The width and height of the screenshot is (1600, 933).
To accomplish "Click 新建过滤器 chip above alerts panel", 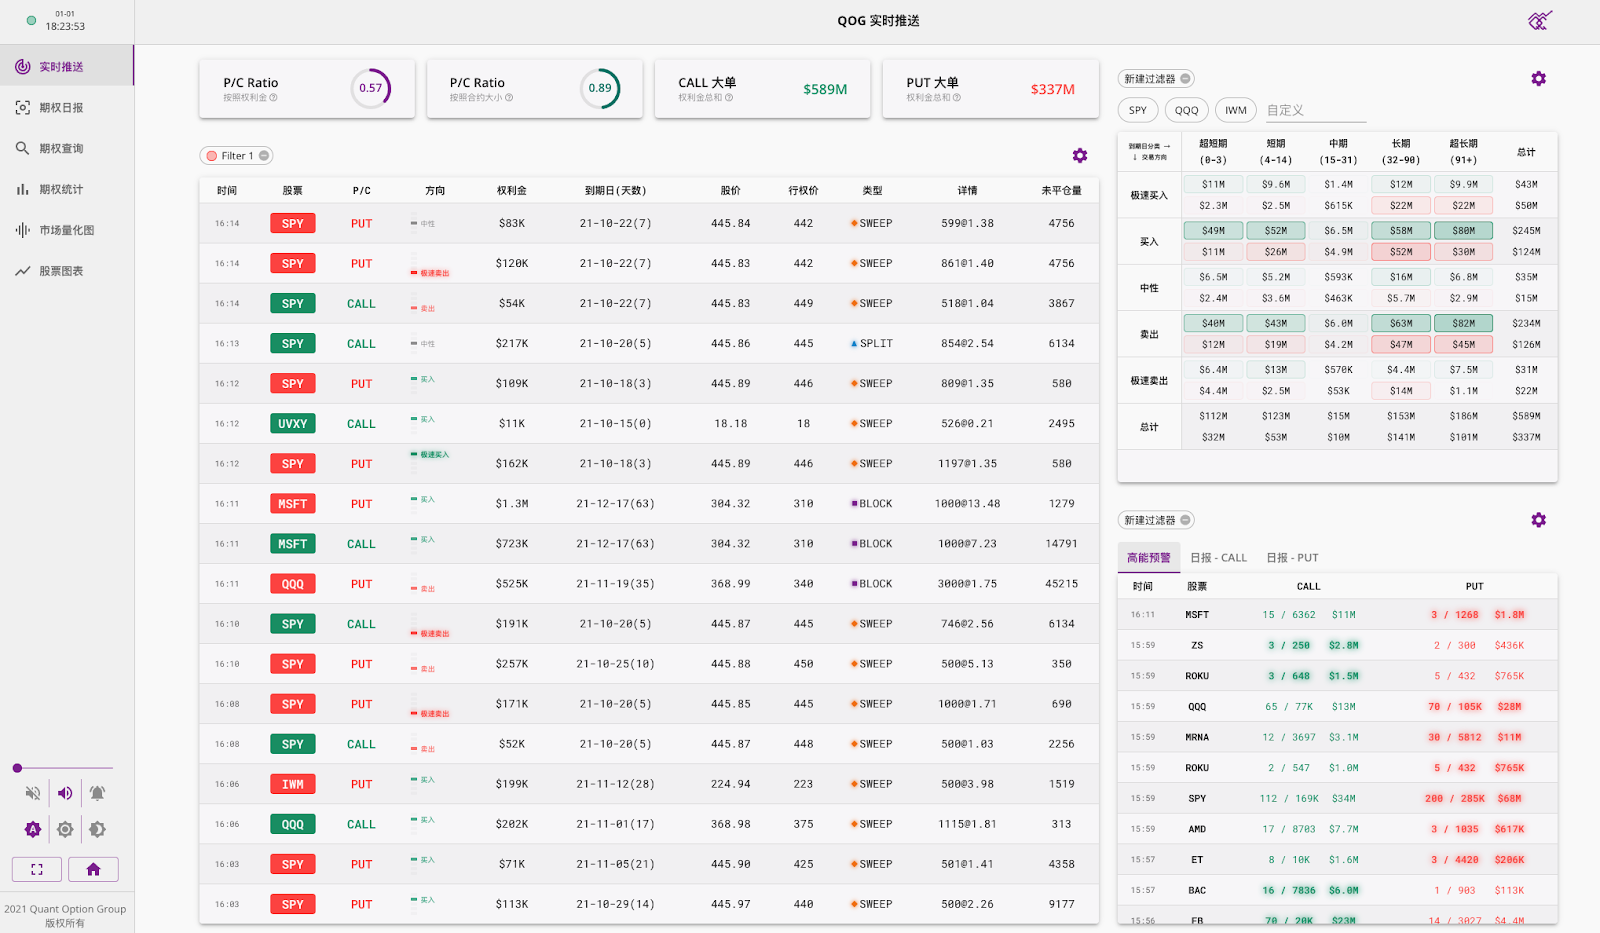I will 1156,520.
